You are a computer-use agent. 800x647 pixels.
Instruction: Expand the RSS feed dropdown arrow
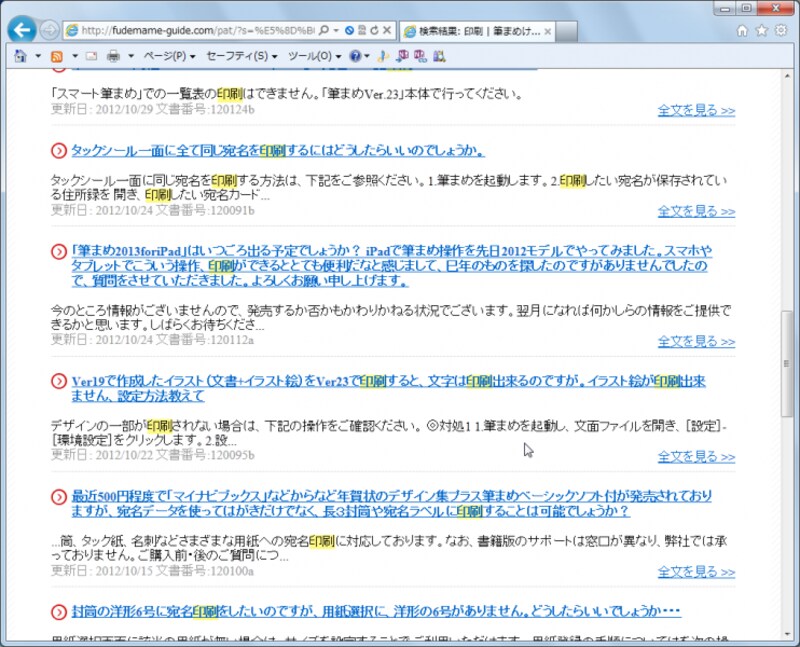tap(75, 56)
